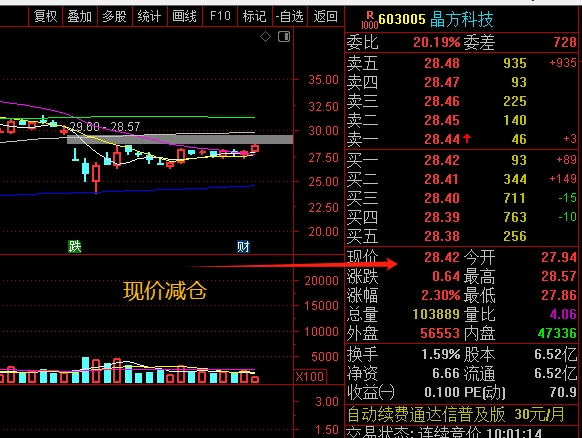Click 内盘 value 47336

pyautogui.click(x=557, y=333)
